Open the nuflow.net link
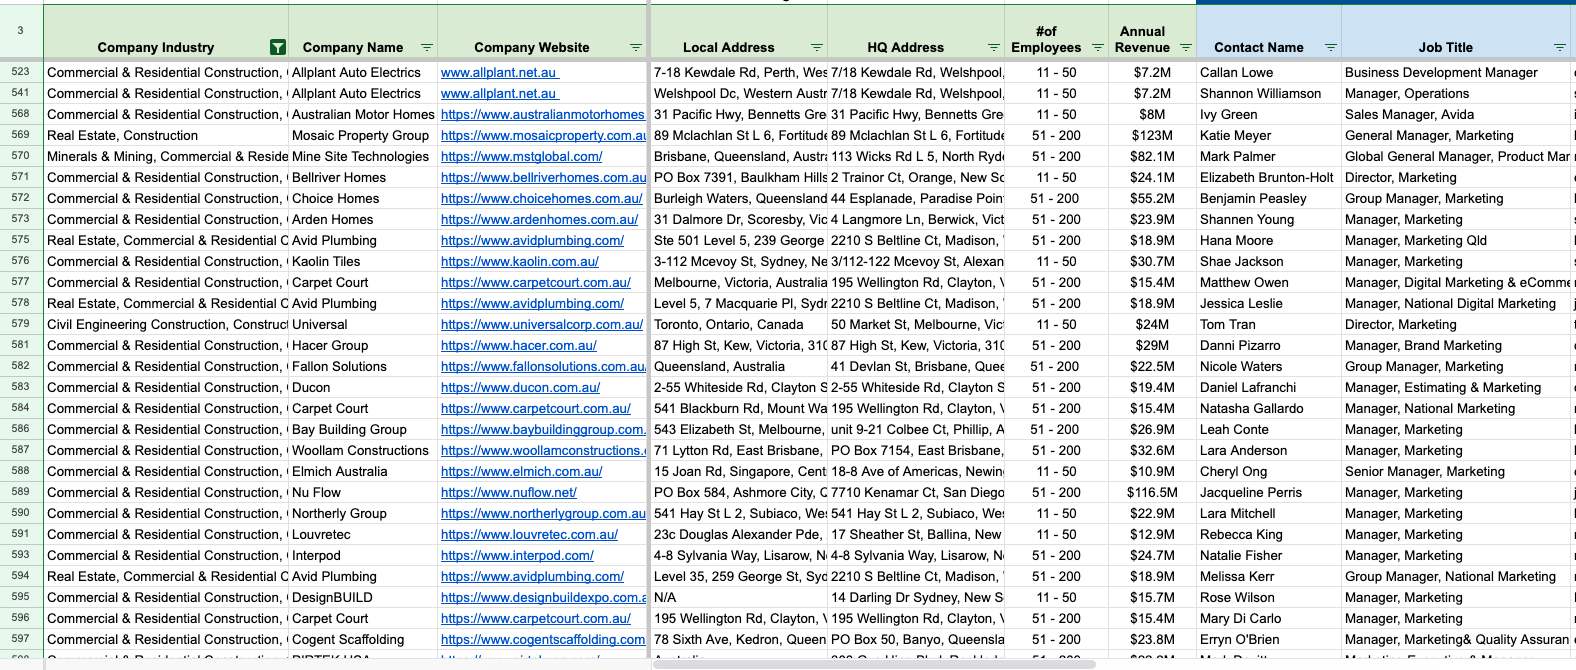The image size is (1576, 670). pos(509,492)
